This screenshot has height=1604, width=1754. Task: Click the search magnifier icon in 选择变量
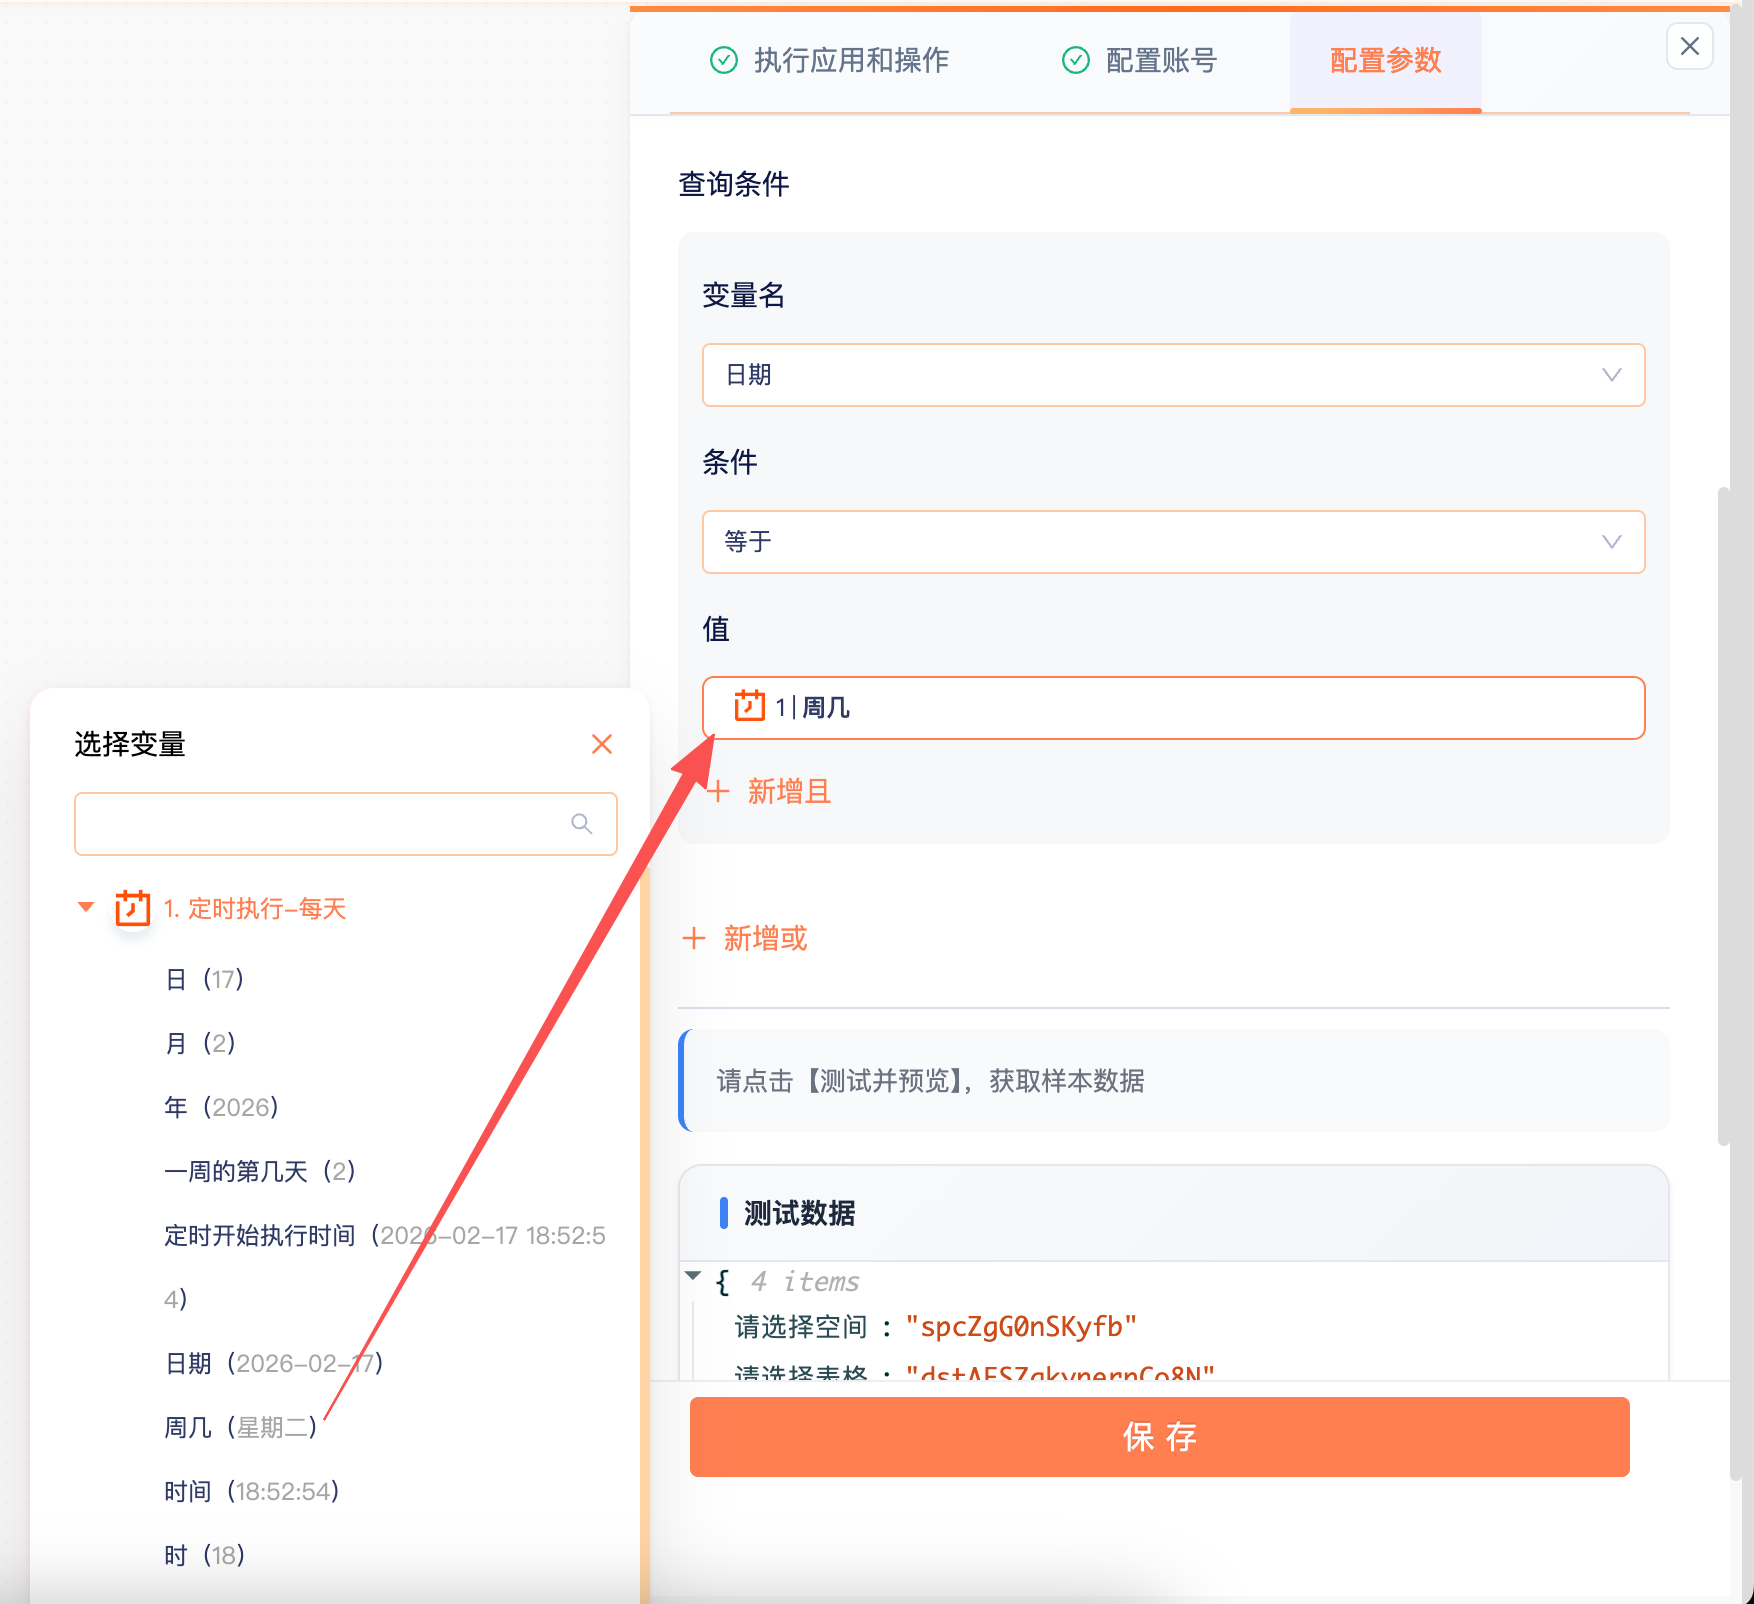point(581,824)
